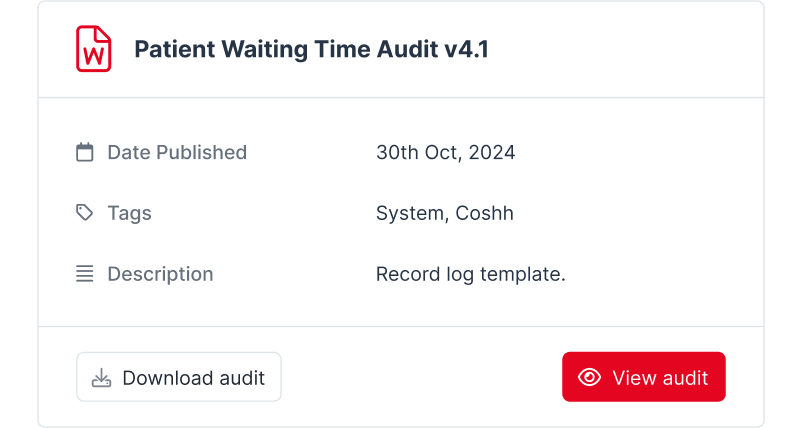The width and height of the screenshot is (802, 428).
Task: Open the Patient Waiting Time Audit v4.1 title
Action: [311, 49]
